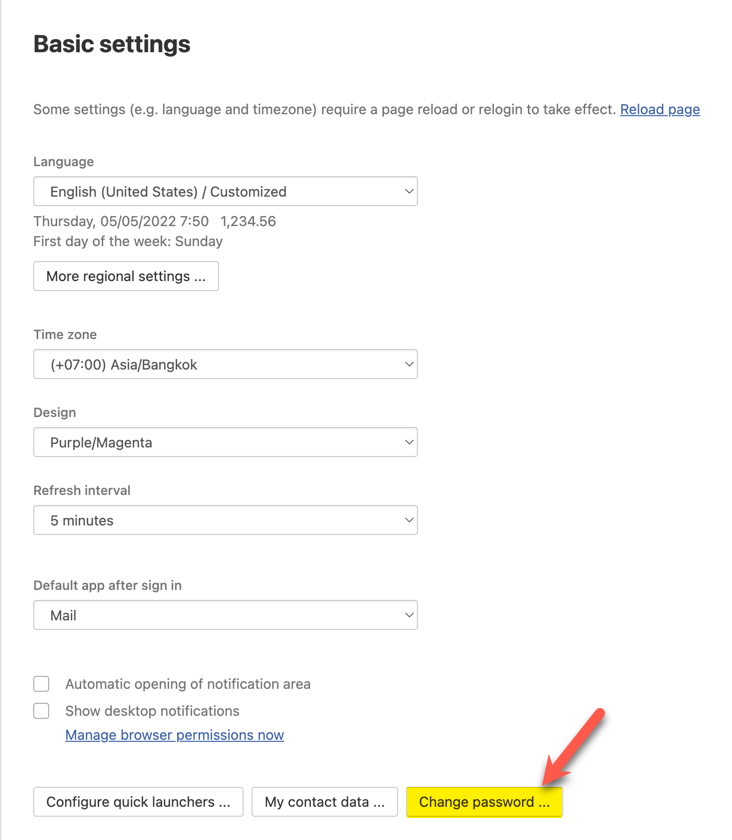Click the Design dropdown chevron arrow
This screenshot has width=732, height=840.
[x=409, y=443]
